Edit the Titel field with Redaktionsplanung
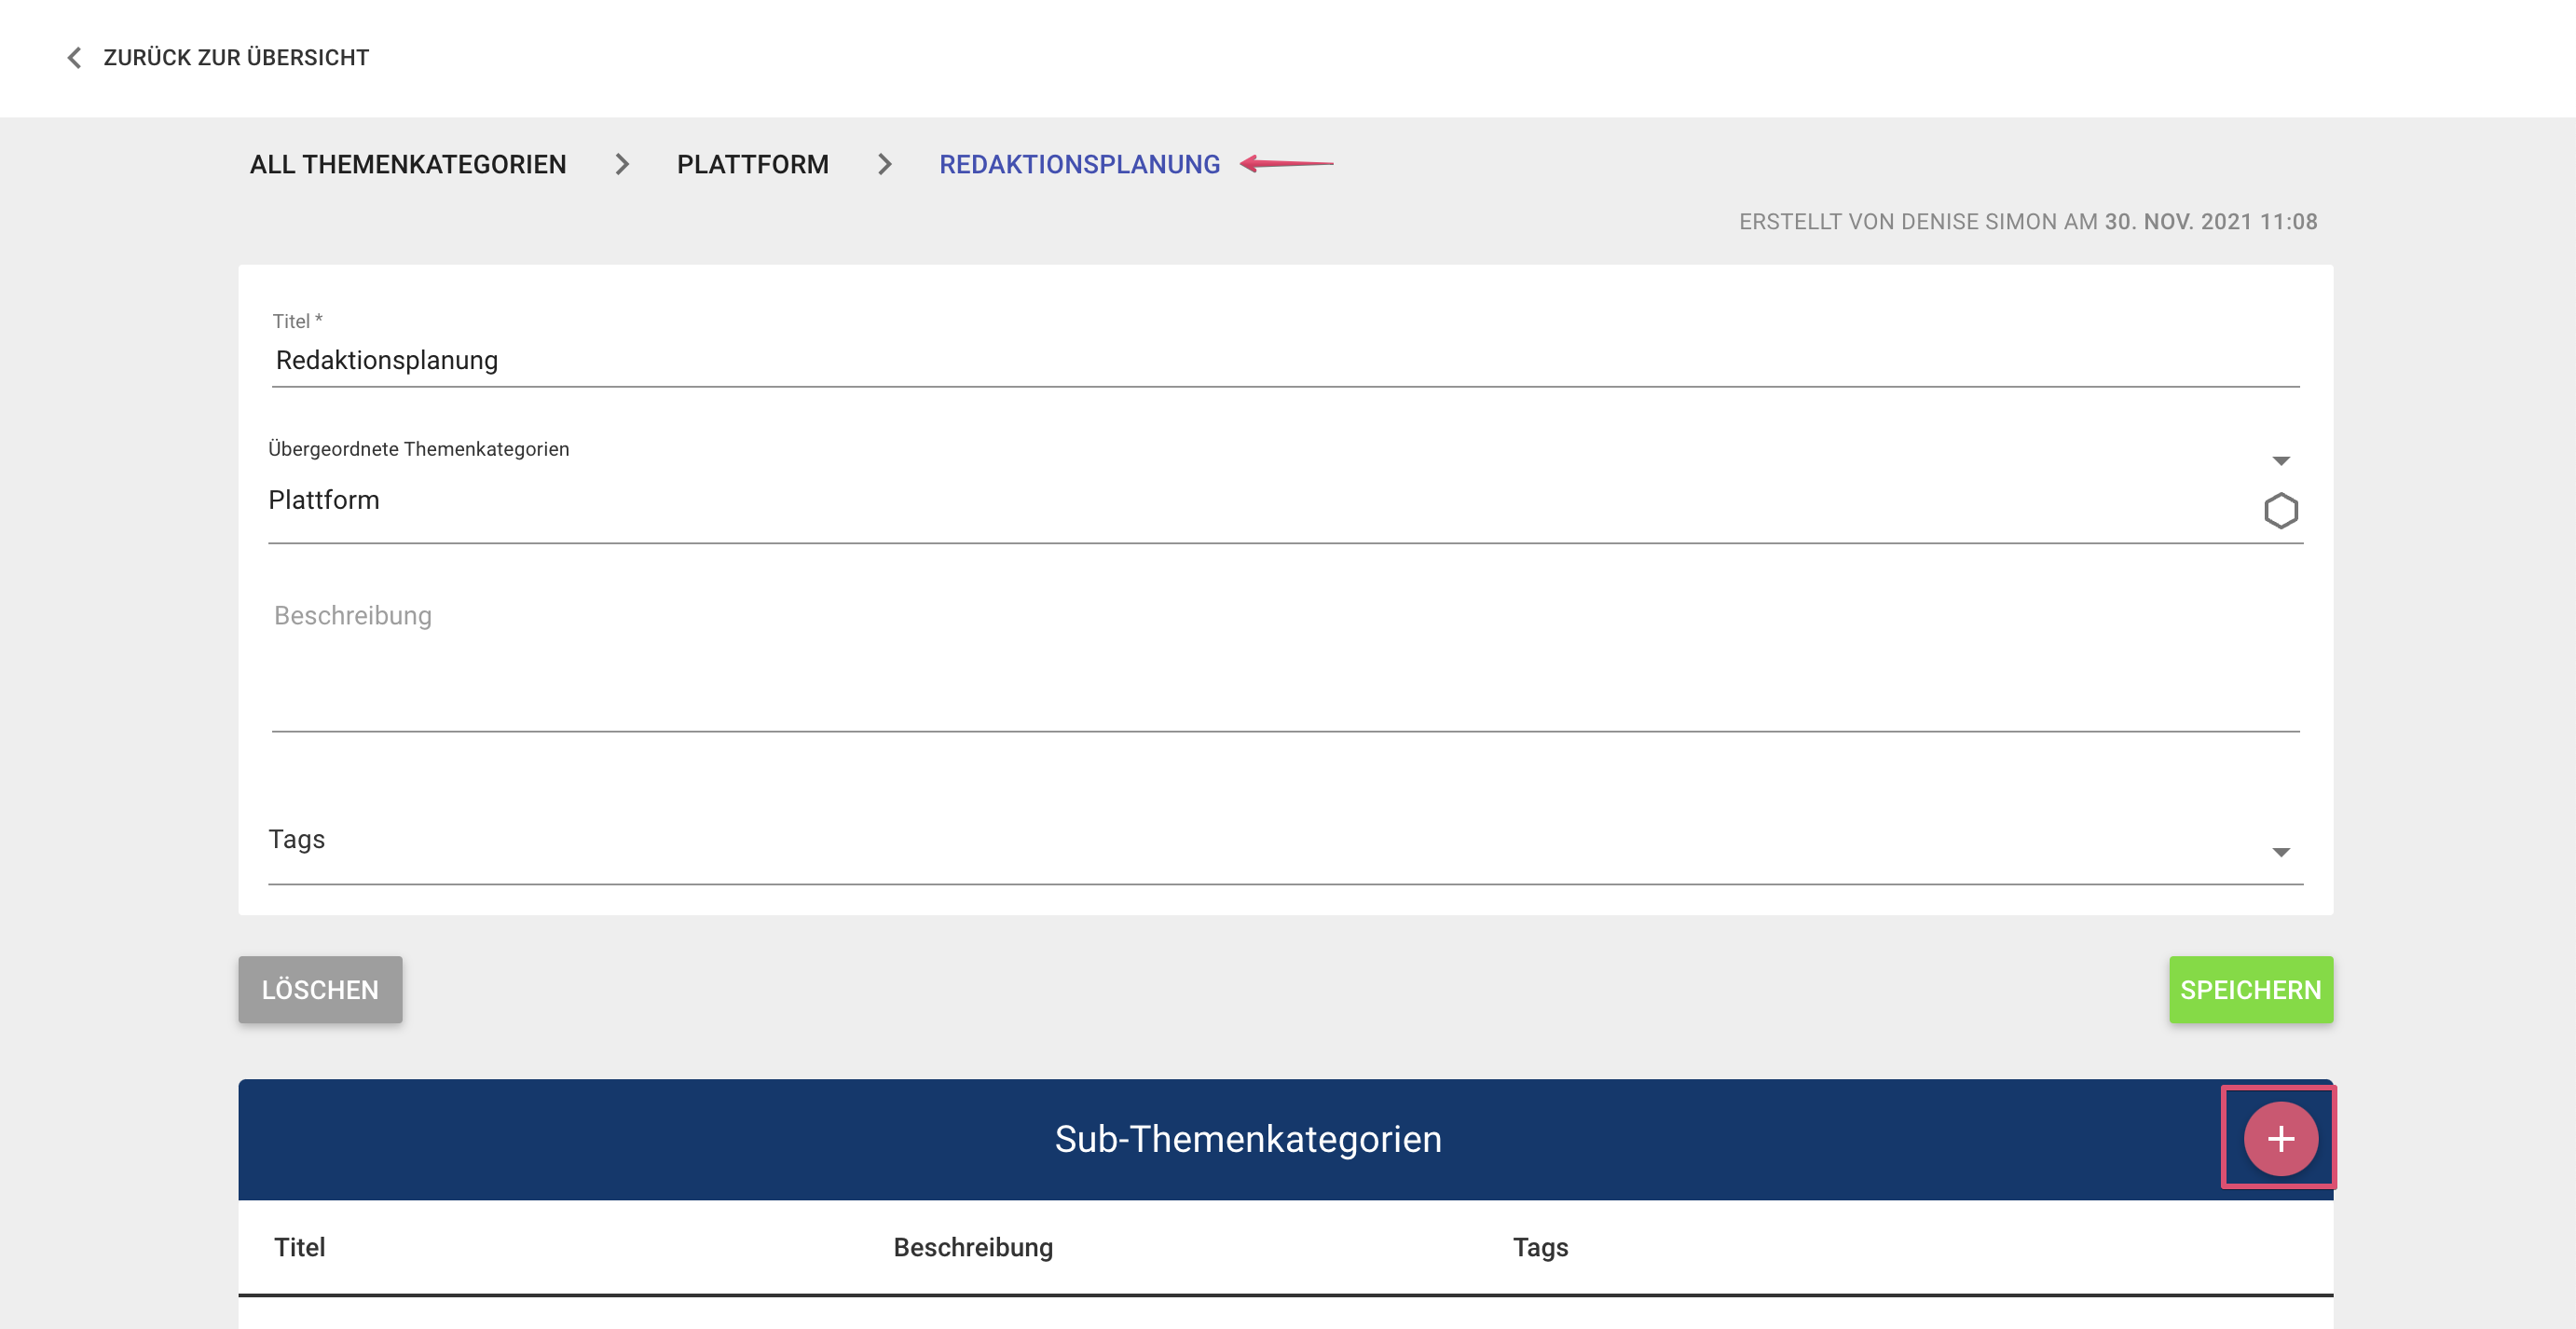The image size is (2576, 1329). tap(1285, 360)
